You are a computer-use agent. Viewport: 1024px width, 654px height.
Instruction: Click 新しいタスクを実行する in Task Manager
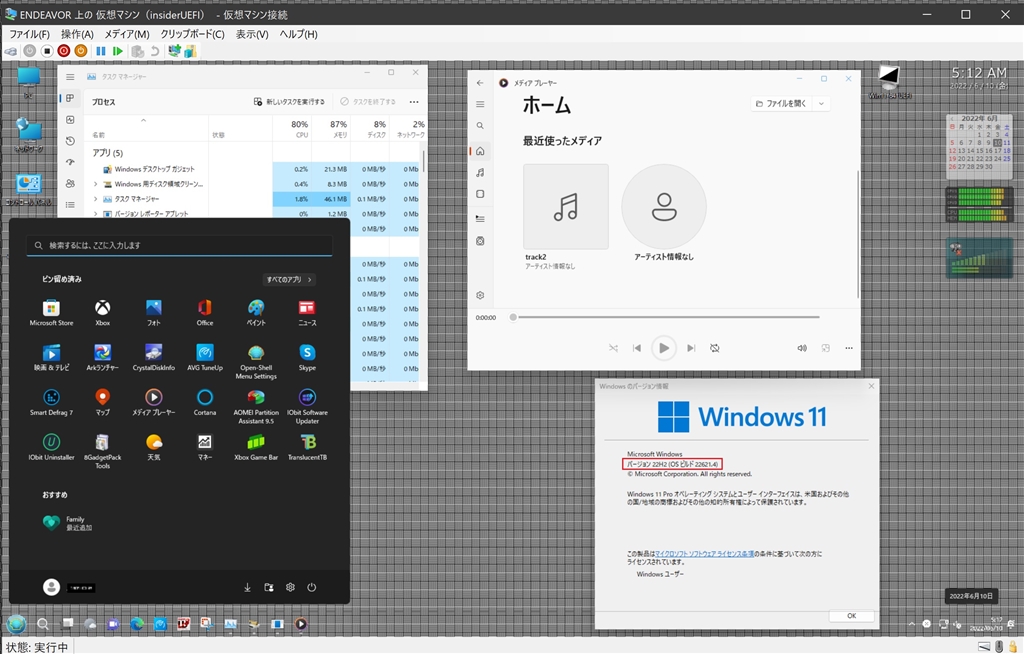pyautogui.click(x=289, y=102)
